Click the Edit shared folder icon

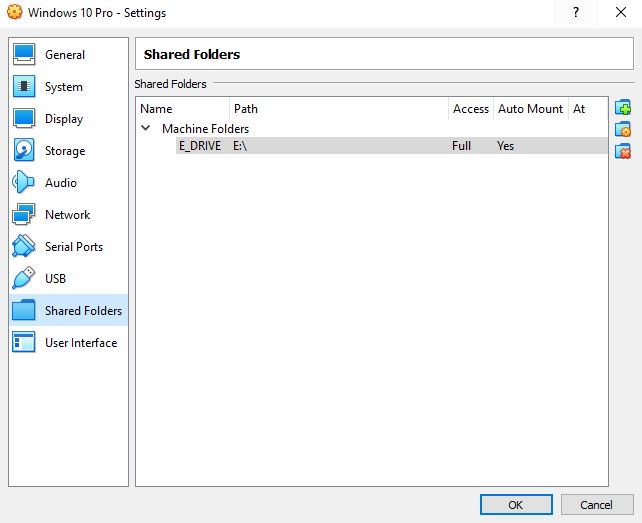point(623,129)
